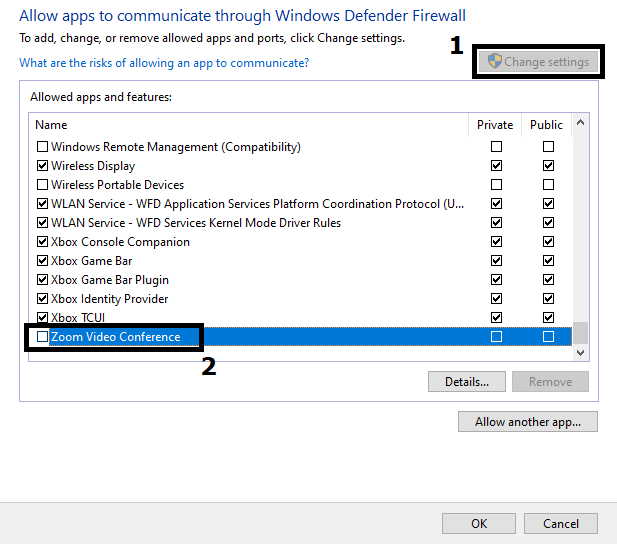Check Public box for Zoom Video Conference
This screenshot has width=617, height=544.
pos(548,337)
